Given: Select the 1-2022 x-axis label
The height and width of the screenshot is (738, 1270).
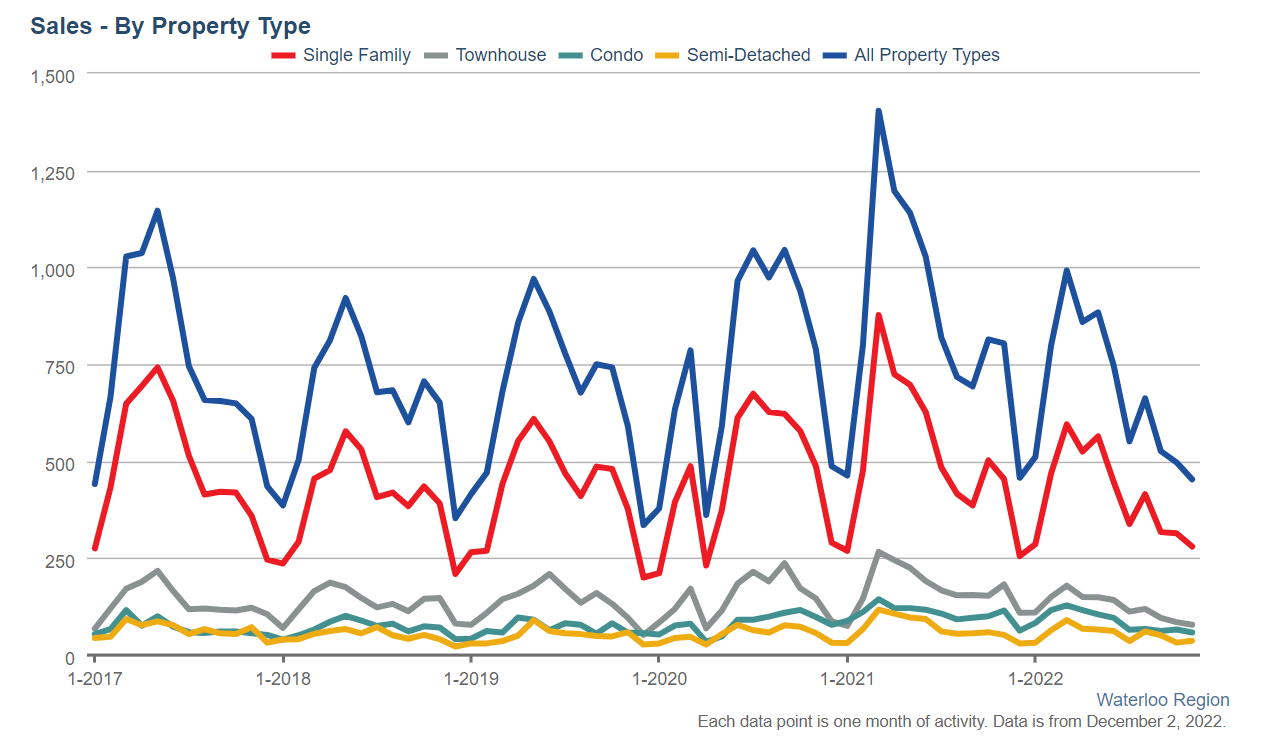Looking at the screenshot, I should [x=1034, y=679].
